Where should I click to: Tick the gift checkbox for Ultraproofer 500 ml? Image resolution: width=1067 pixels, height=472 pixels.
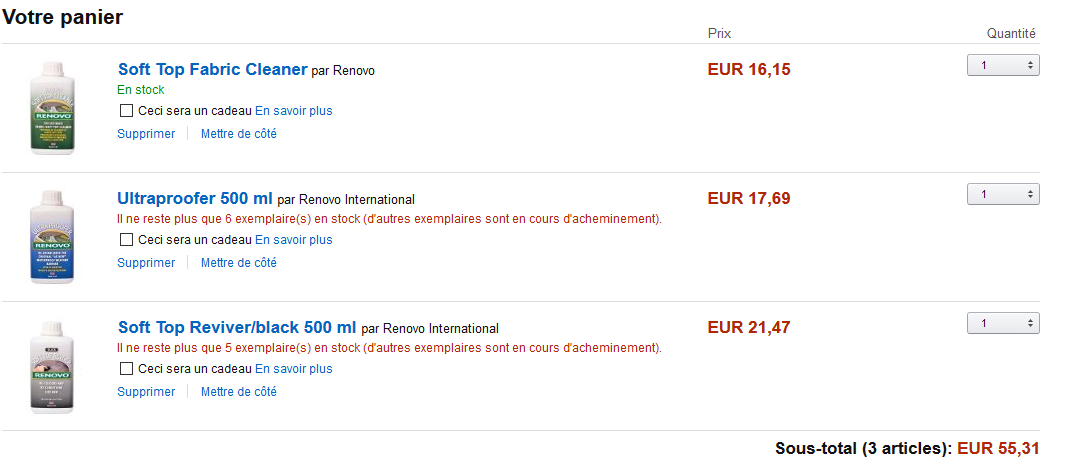[126, 239]
